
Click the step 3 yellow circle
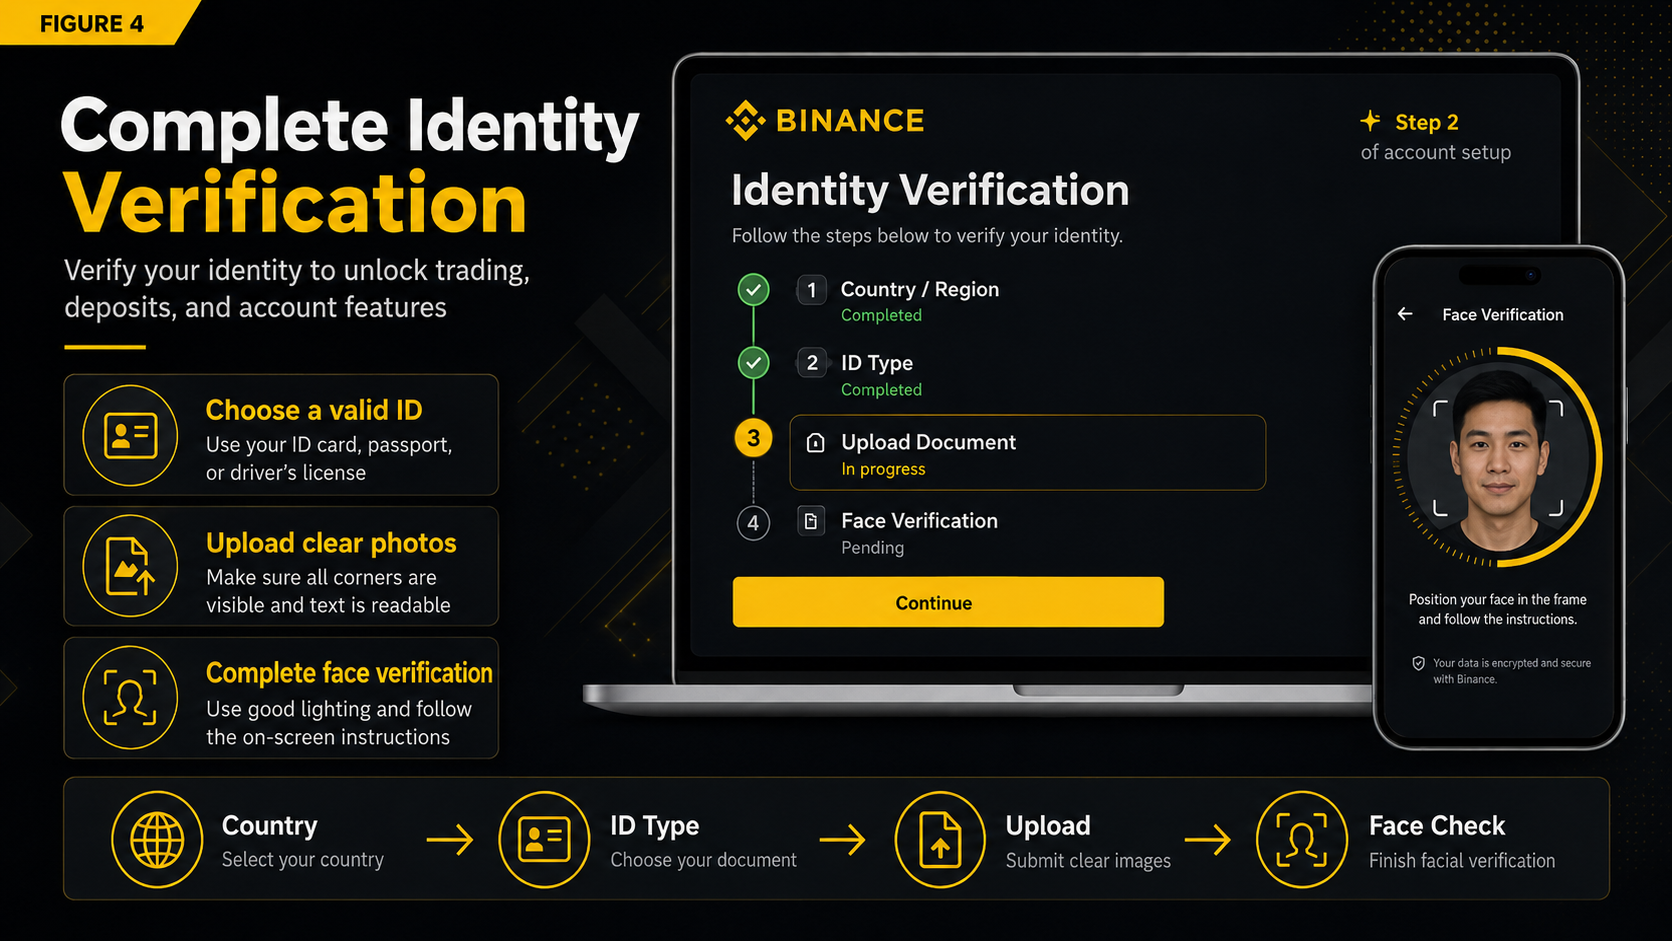pyautogui.click(x=754, y=438)
